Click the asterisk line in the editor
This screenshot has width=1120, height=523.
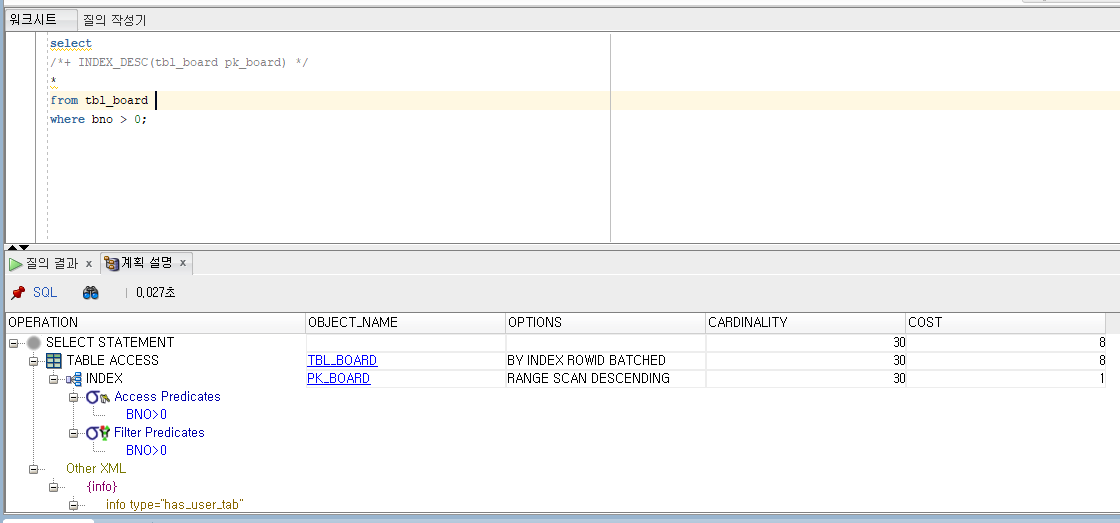(53, 81)
